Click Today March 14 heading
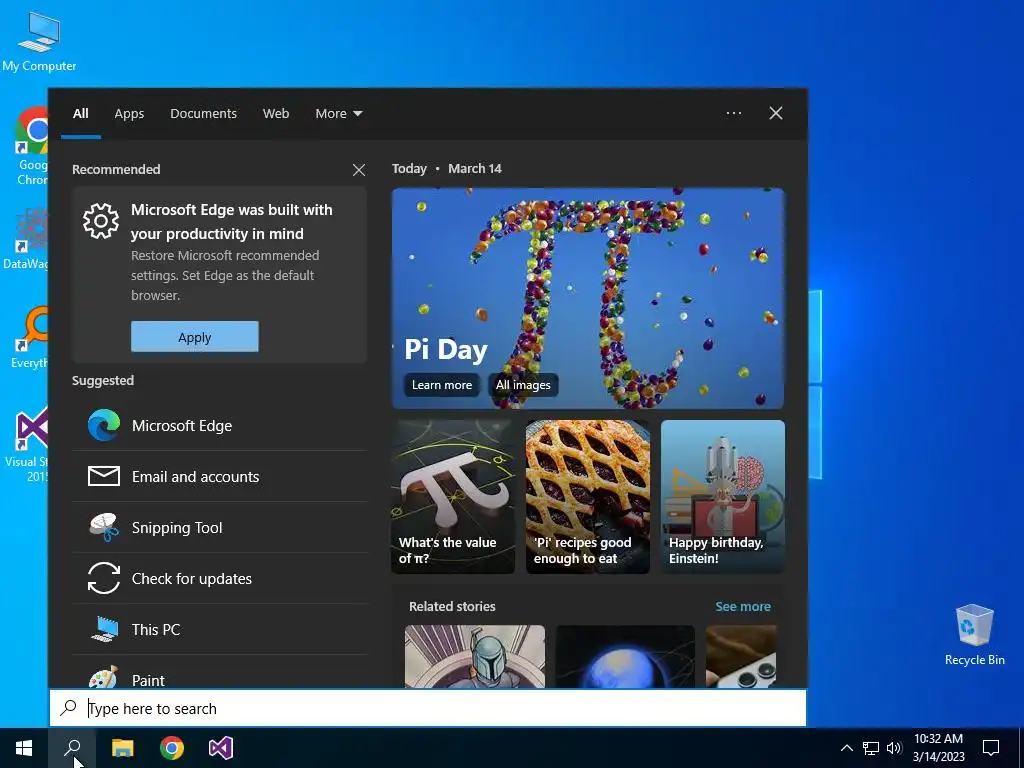The image size is (1024, 768). (447, 168)
